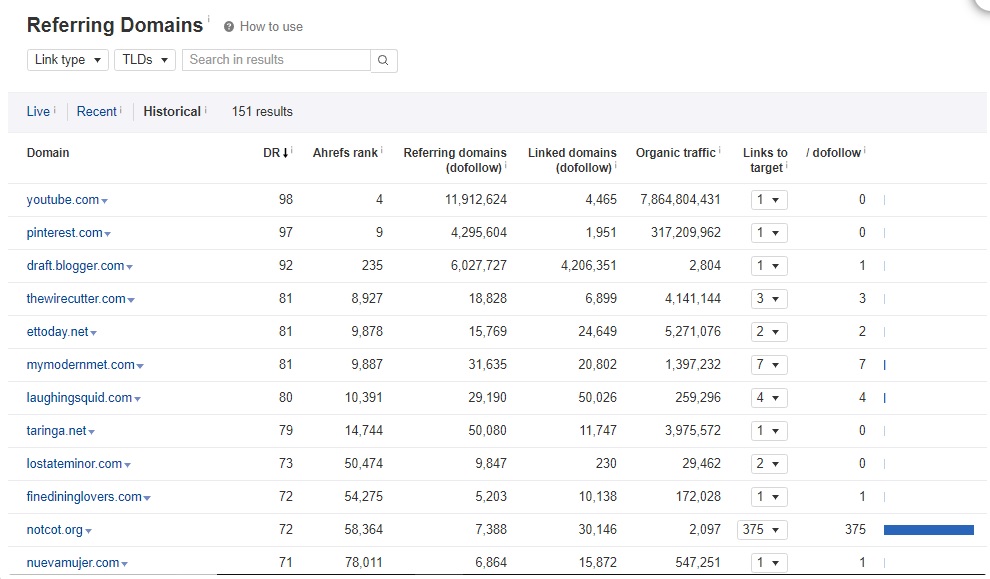Click linked domains value 4,206,351
Viewport: 990px width, 579px height.
(588, 266)
